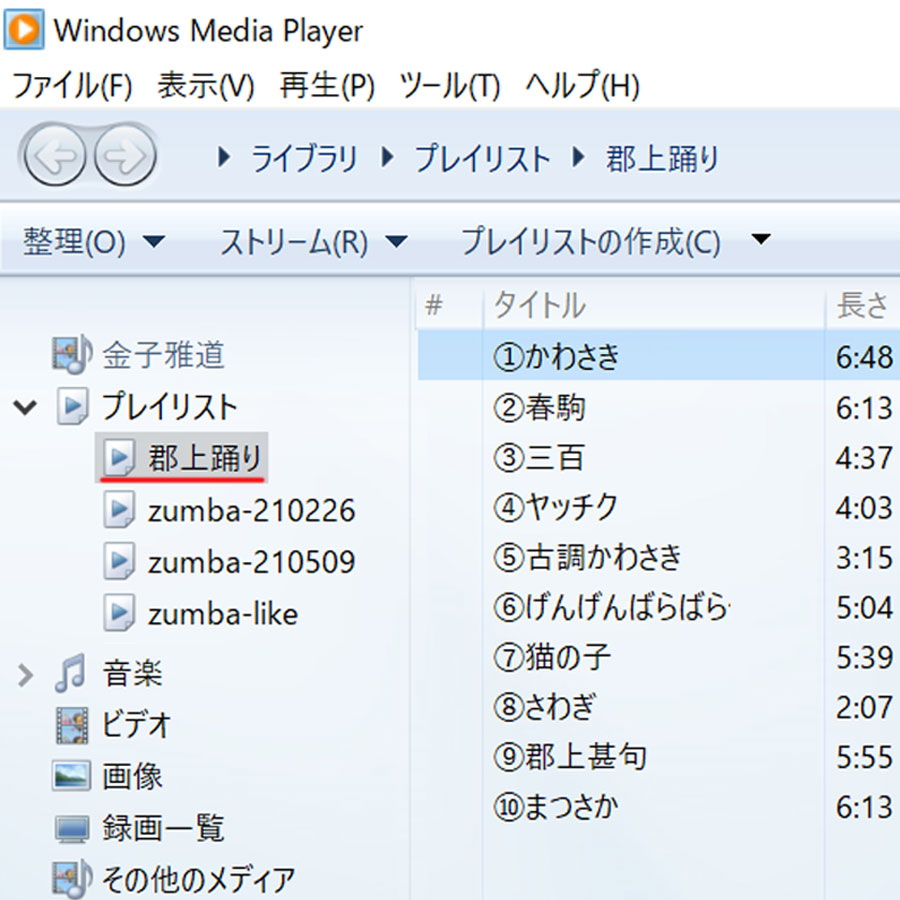Select 録画一覧 in the navigation tree
This screenshot has width=900, height=900.
[x=164, y=828]
